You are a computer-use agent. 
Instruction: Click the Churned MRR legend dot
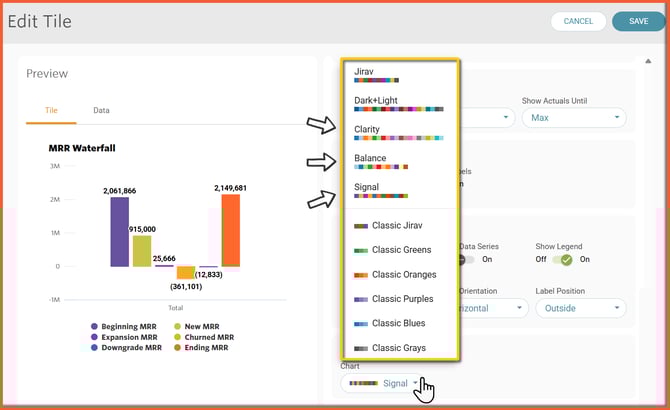click(x=178, y=337)
